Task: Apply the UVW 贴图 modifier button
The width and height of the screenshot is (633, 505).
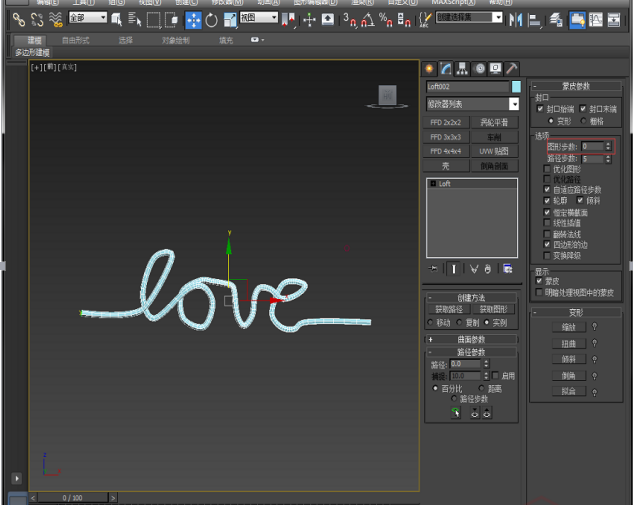Action: (494, 151)
